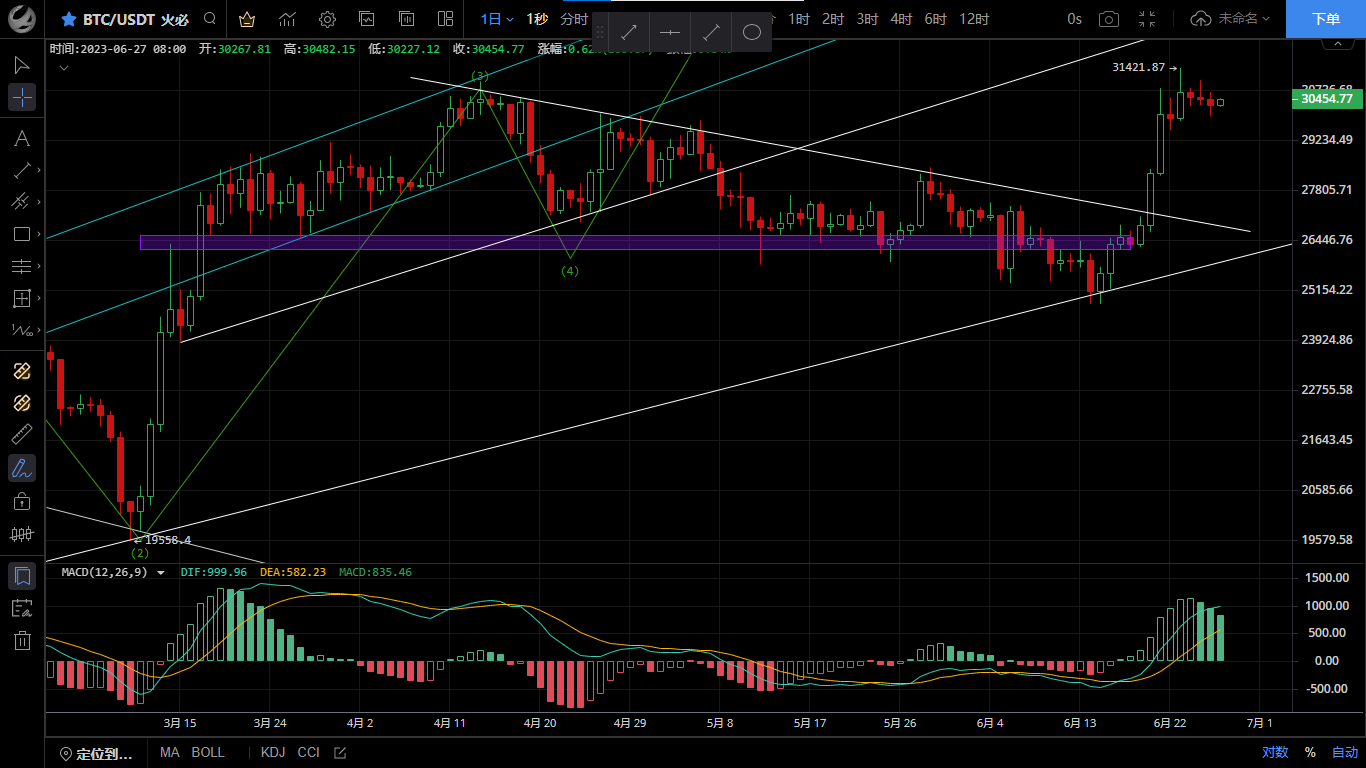This screenshot has height=768, width=1366.
Task: Click the camera screenshot icon
Action: coord(1108,19)
